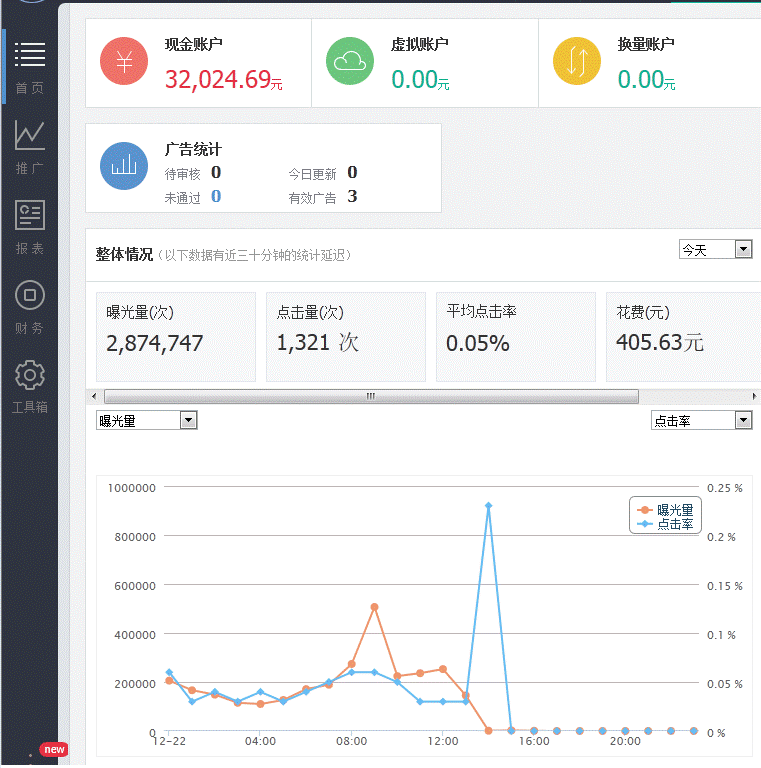Viewport: 761px width, 768px height.
Task: Click the horizontal scrollbar thumb
Action: (x=370, y=396)
